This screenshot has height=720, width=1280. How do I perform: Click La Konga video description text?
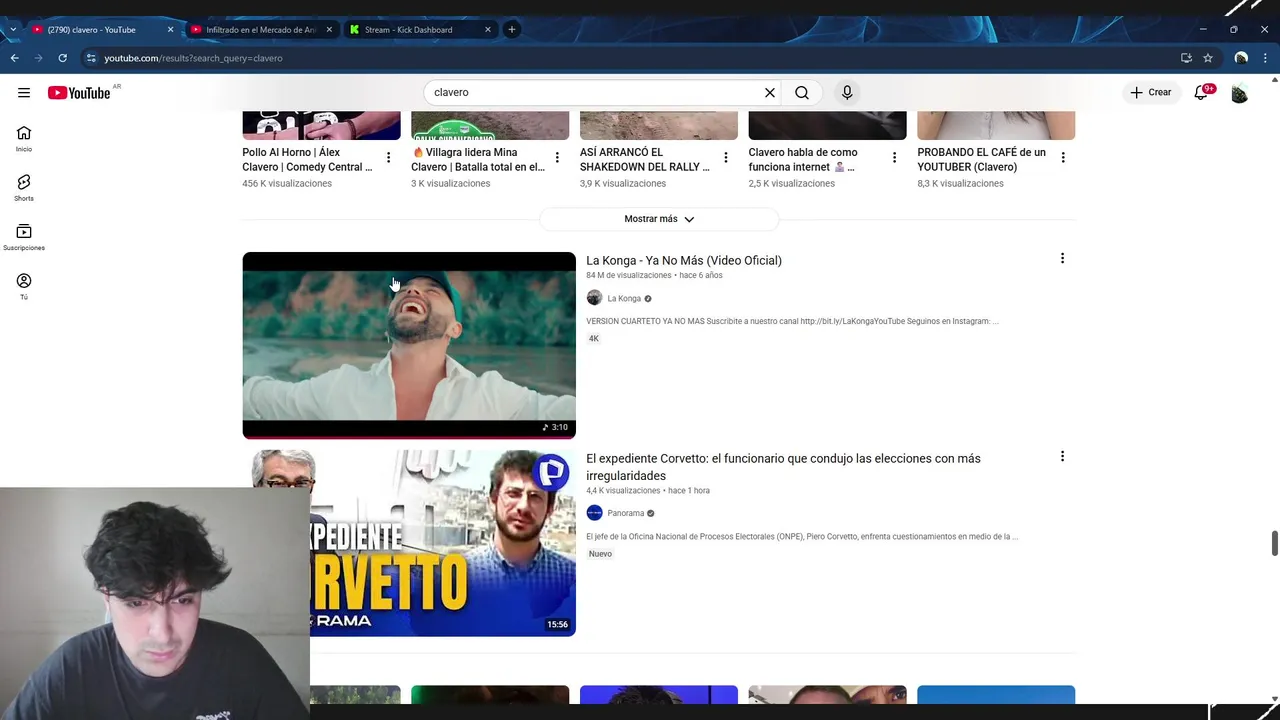(x=792, y=322)
